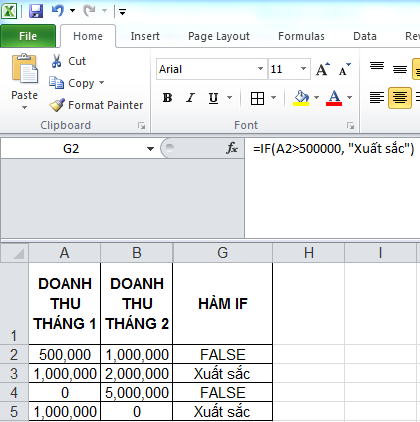Screen dimensions: 420x422
Task: Open the Font dialog launcher
Action: coord(350,126)
